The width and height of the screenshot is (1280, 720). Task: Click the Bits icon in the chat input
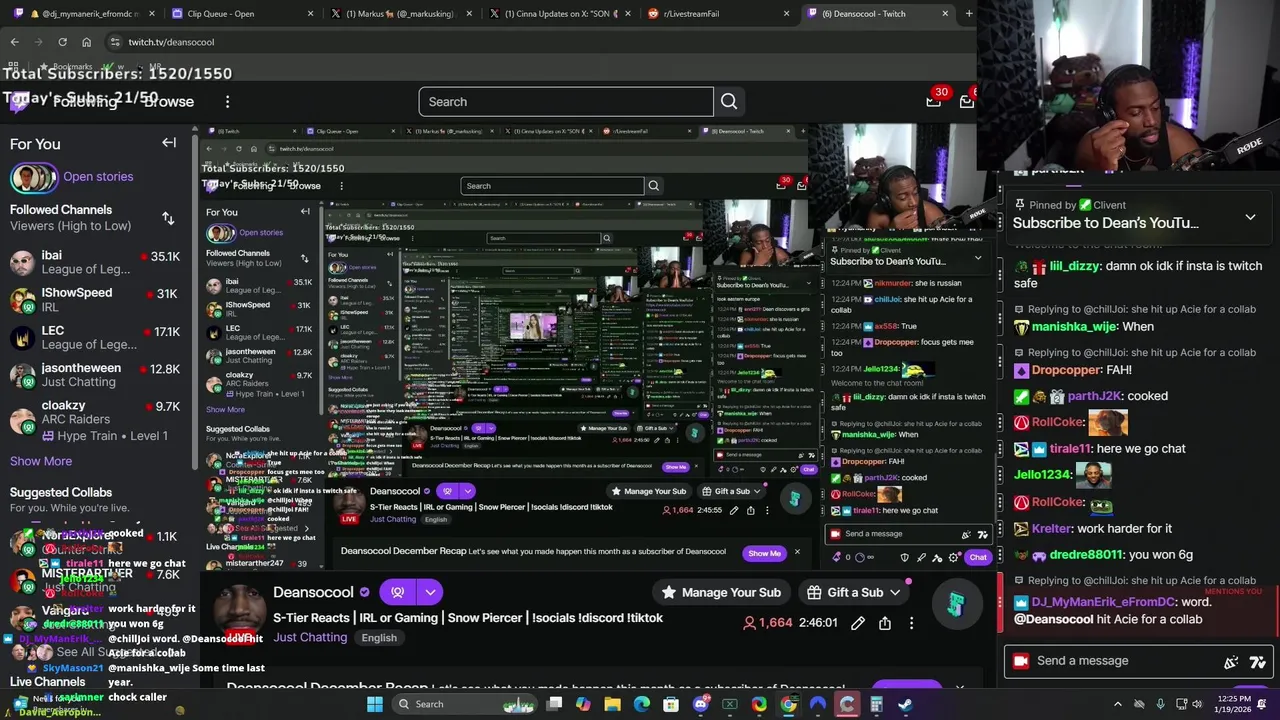1231,661
